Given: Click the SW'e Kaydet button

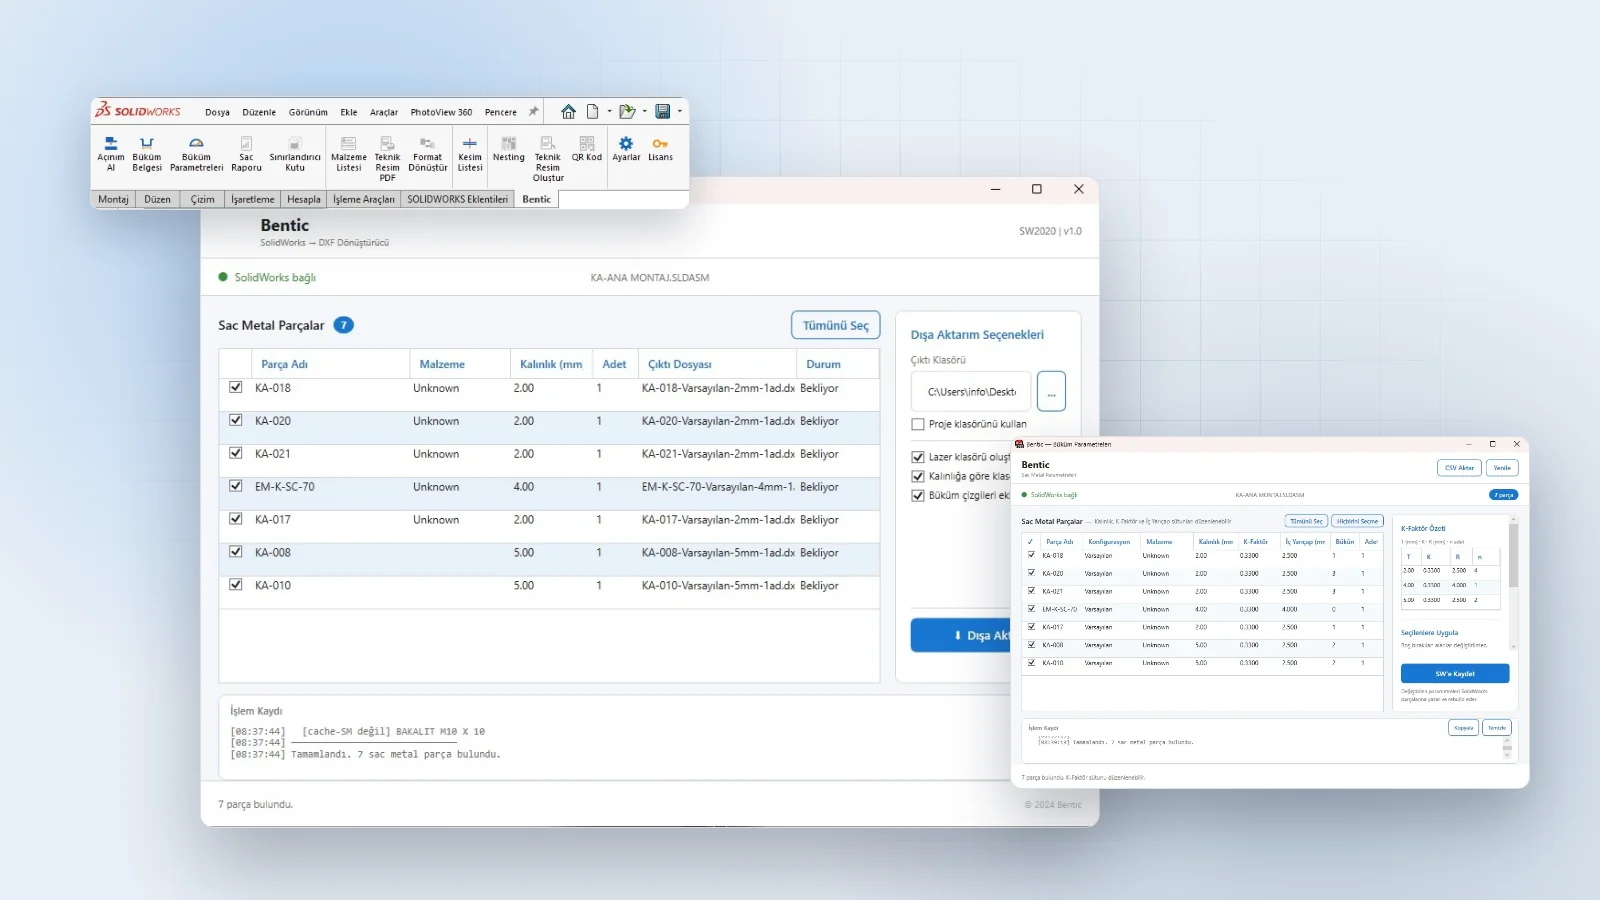Looking at the screenshot, I should [1455, 674].
